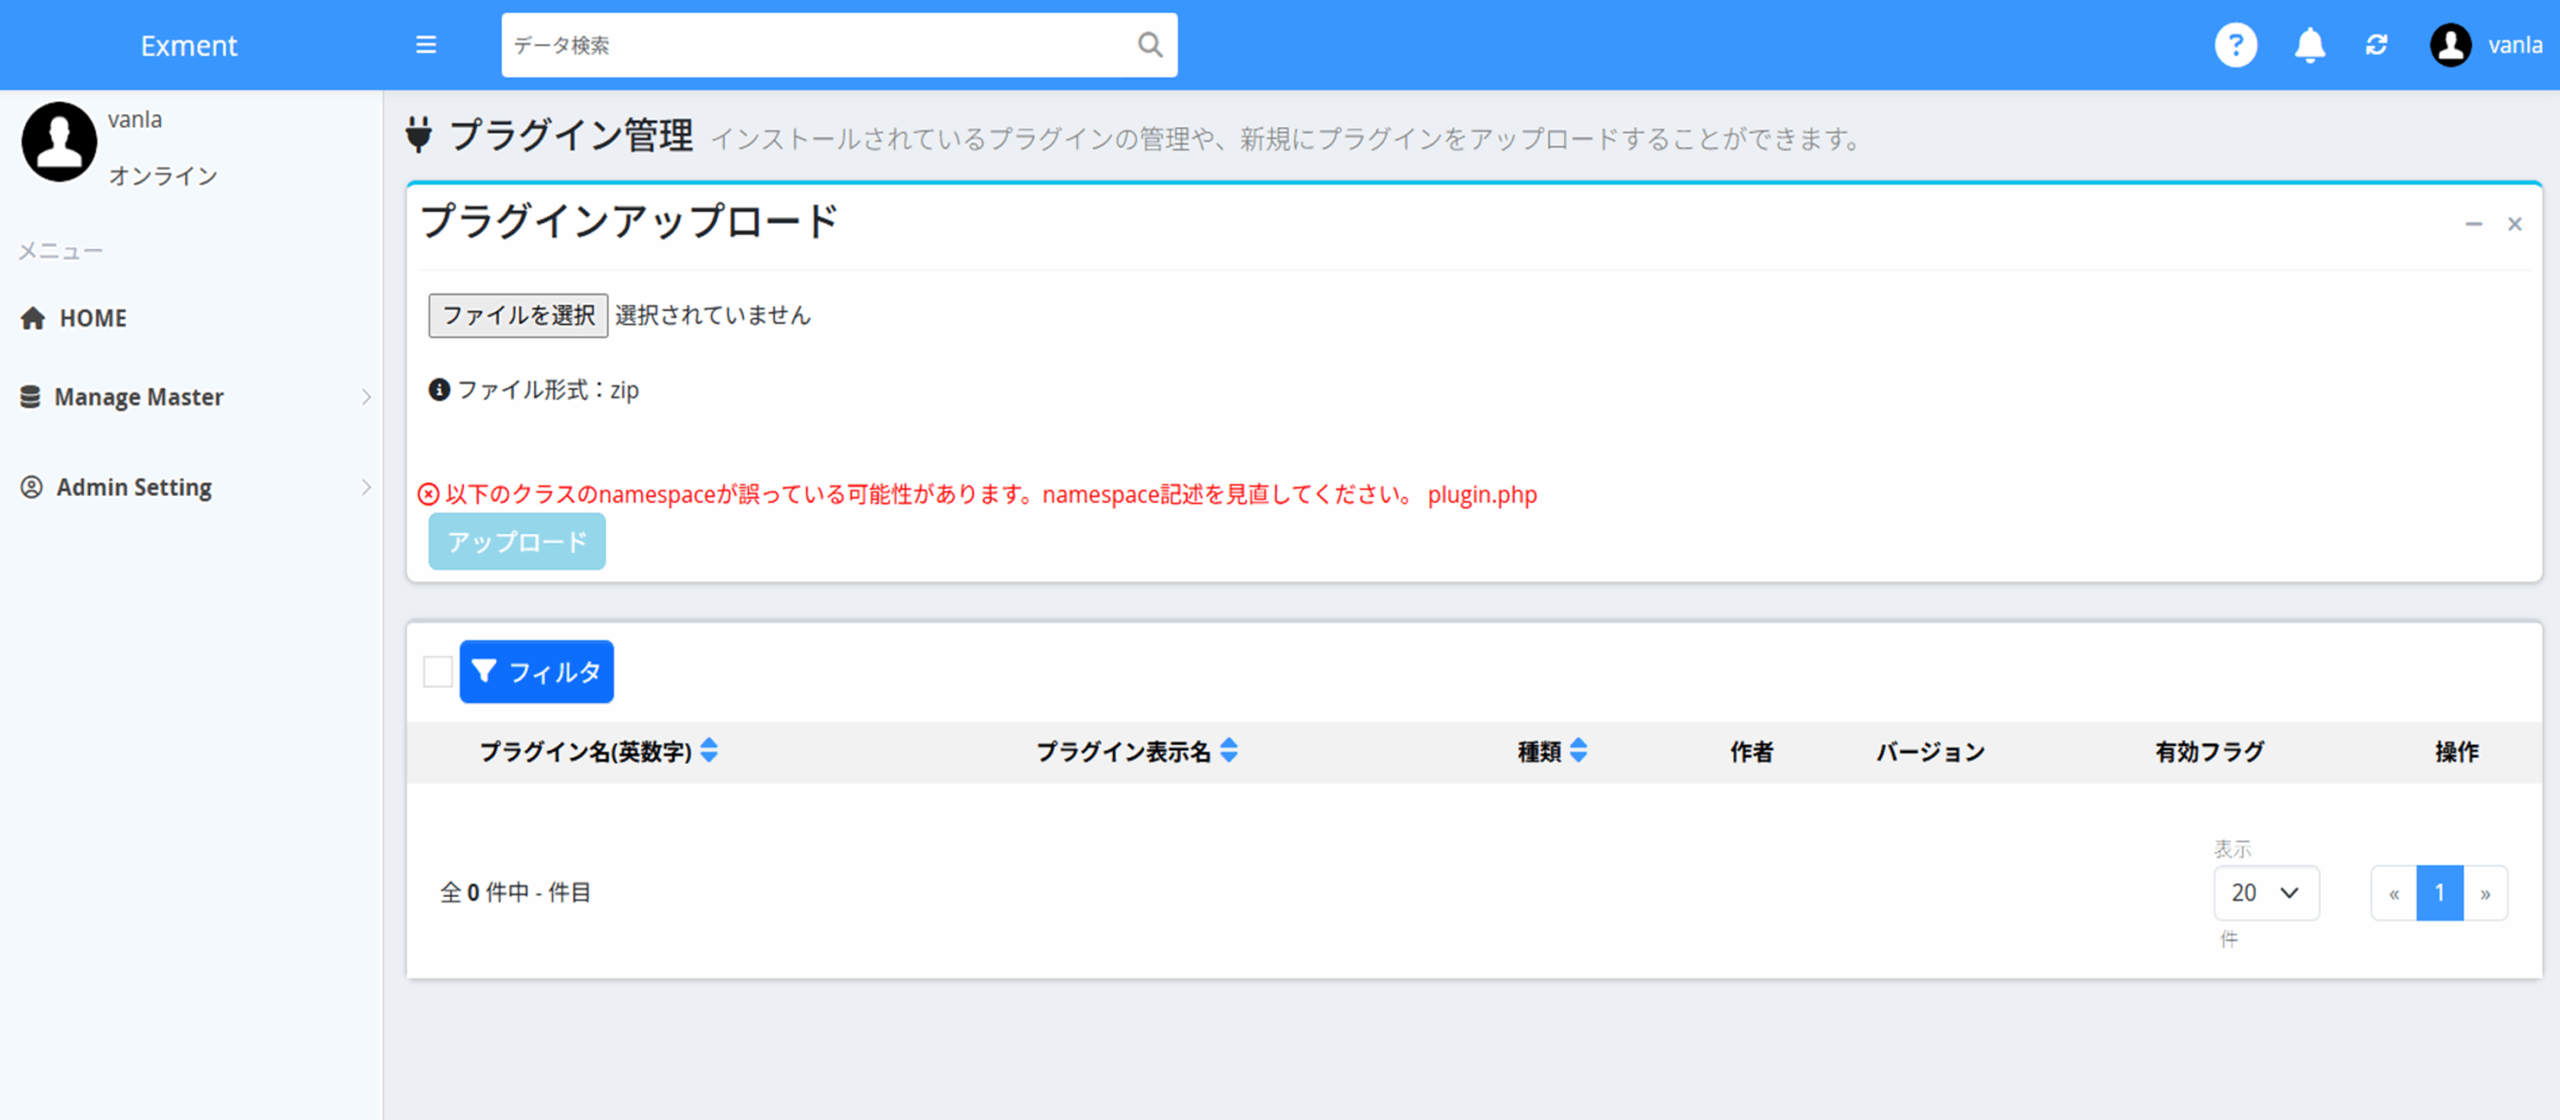Click the 有効フラグ column header

2210,752
